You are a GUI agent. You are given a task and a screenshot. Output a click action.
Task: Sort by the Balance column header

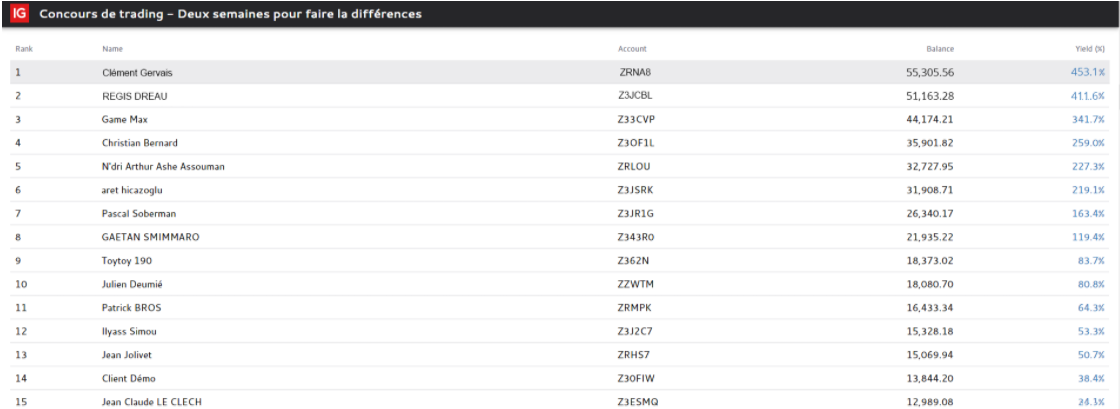[940, 49]
